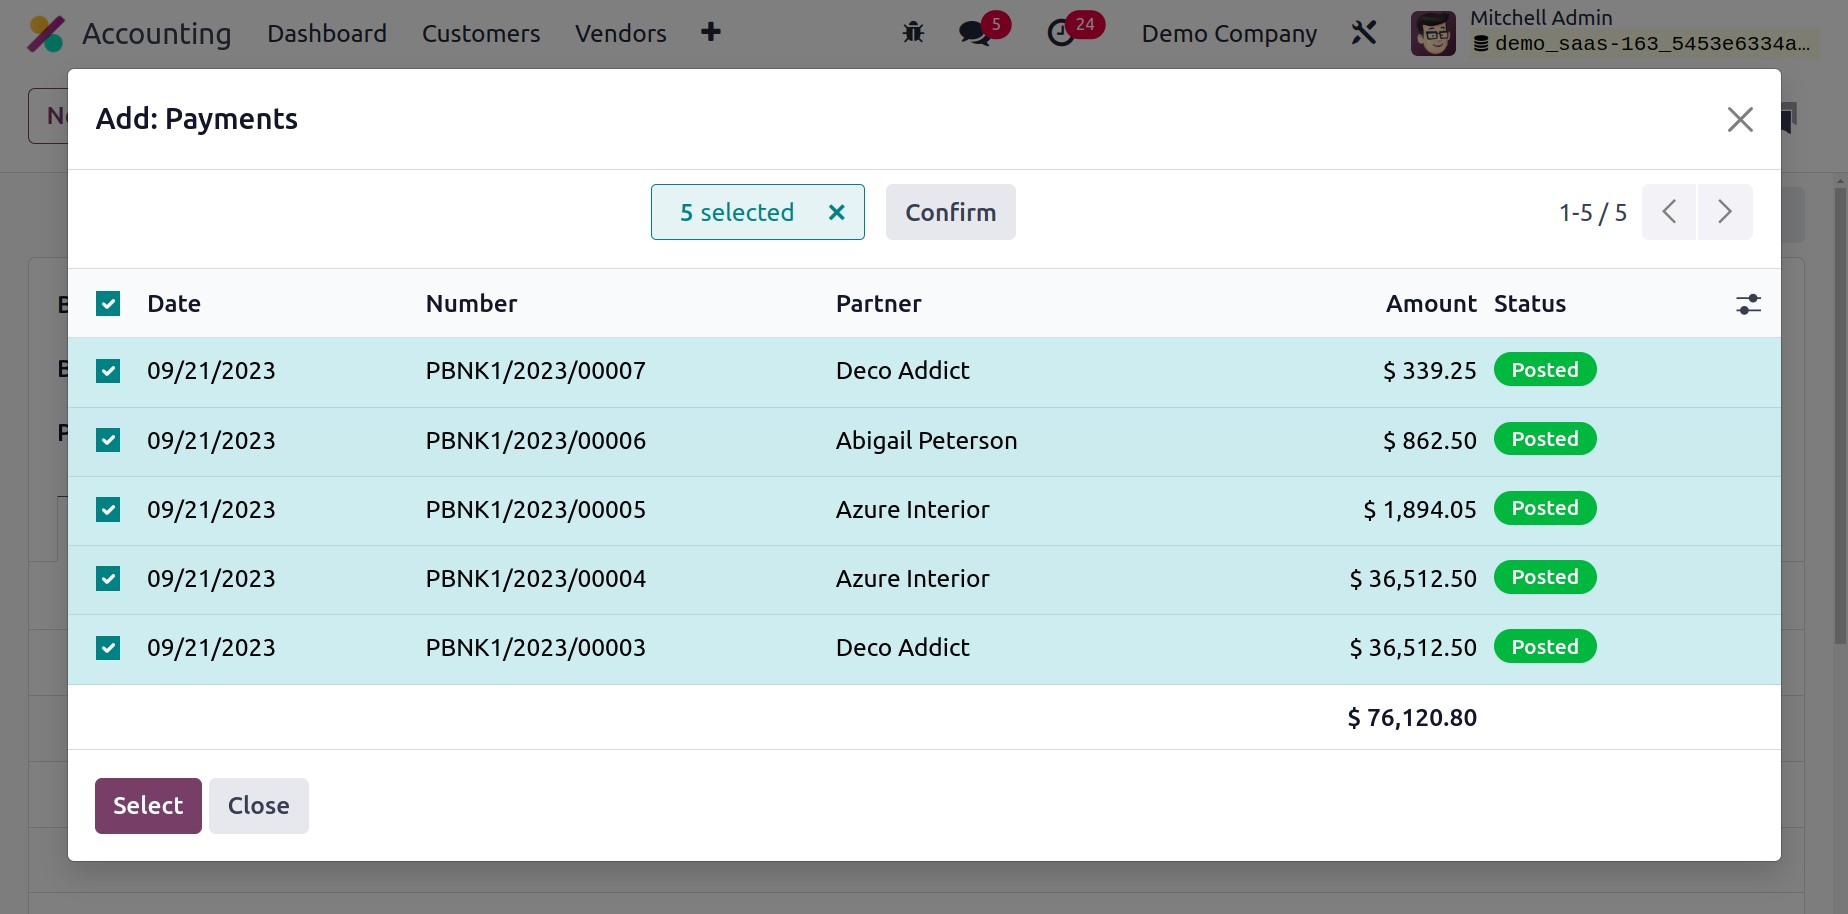Screen dimensions: 1848x914
Task: Open the Customers menu
Action: click(481, 33)
